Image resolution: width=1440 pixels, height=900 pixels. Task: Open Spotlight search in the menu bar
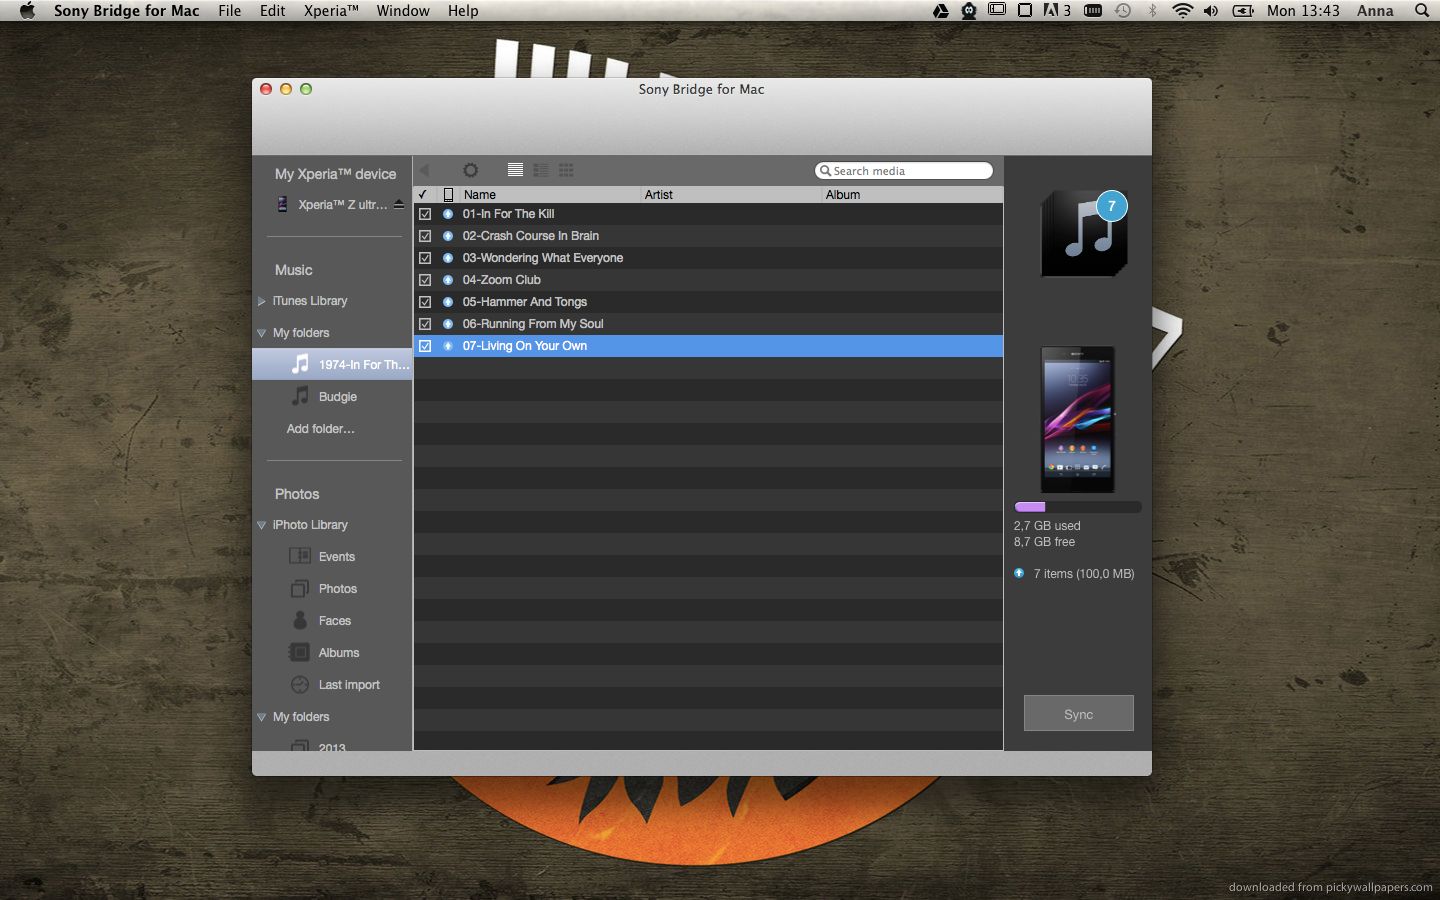tap(1421, 11)
